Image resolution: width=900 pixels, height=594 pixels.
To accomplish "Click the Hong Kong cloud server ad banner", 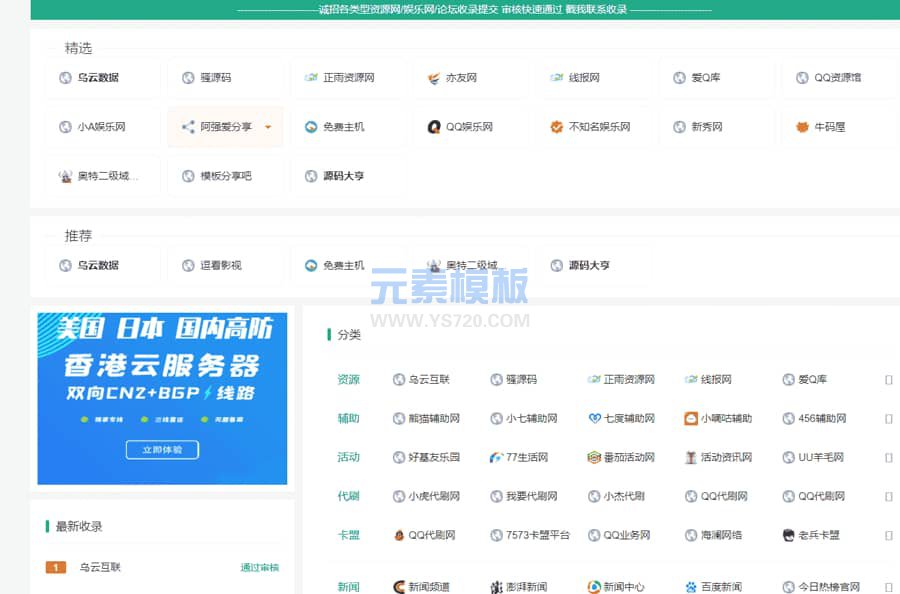I will tap(162, 398).
